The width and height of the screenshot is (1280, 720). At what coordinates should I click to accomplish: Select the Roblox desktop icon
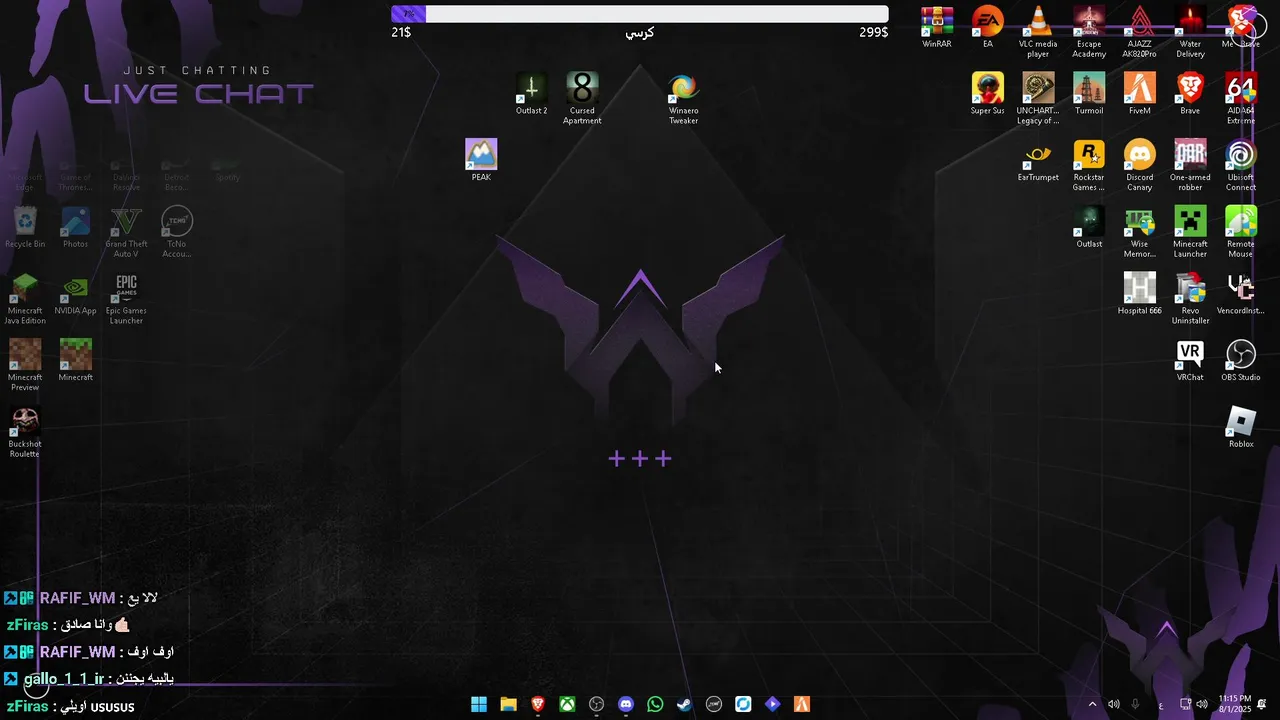[1241, 427]
